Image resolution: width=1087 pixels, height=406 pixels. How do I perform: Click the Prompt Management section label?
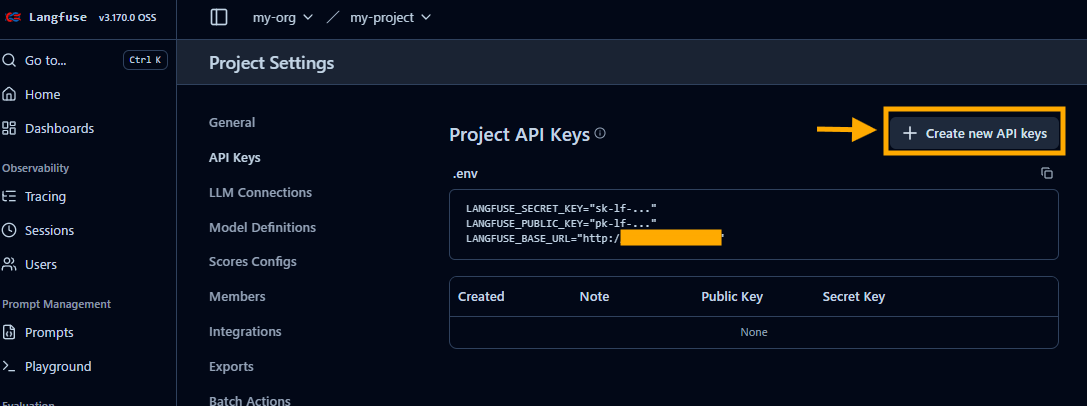(x=56, y=304)
